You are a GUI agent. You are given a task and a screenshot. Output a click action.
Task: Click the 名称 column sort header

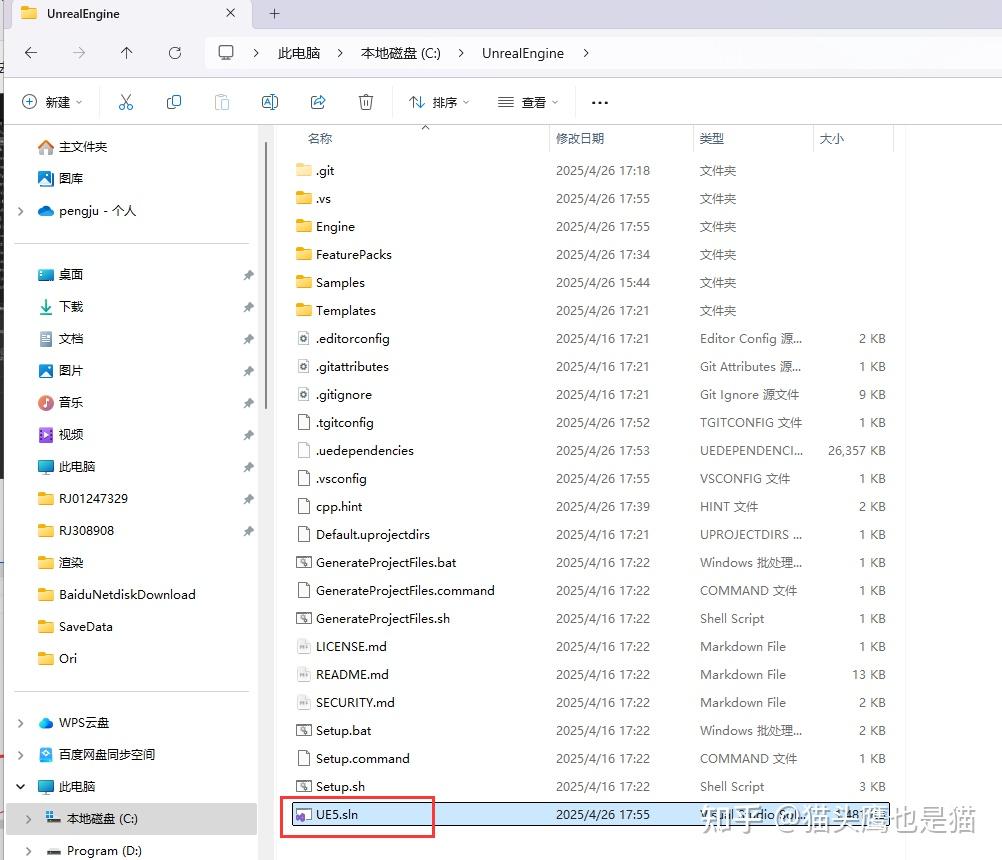coord(320,138)
